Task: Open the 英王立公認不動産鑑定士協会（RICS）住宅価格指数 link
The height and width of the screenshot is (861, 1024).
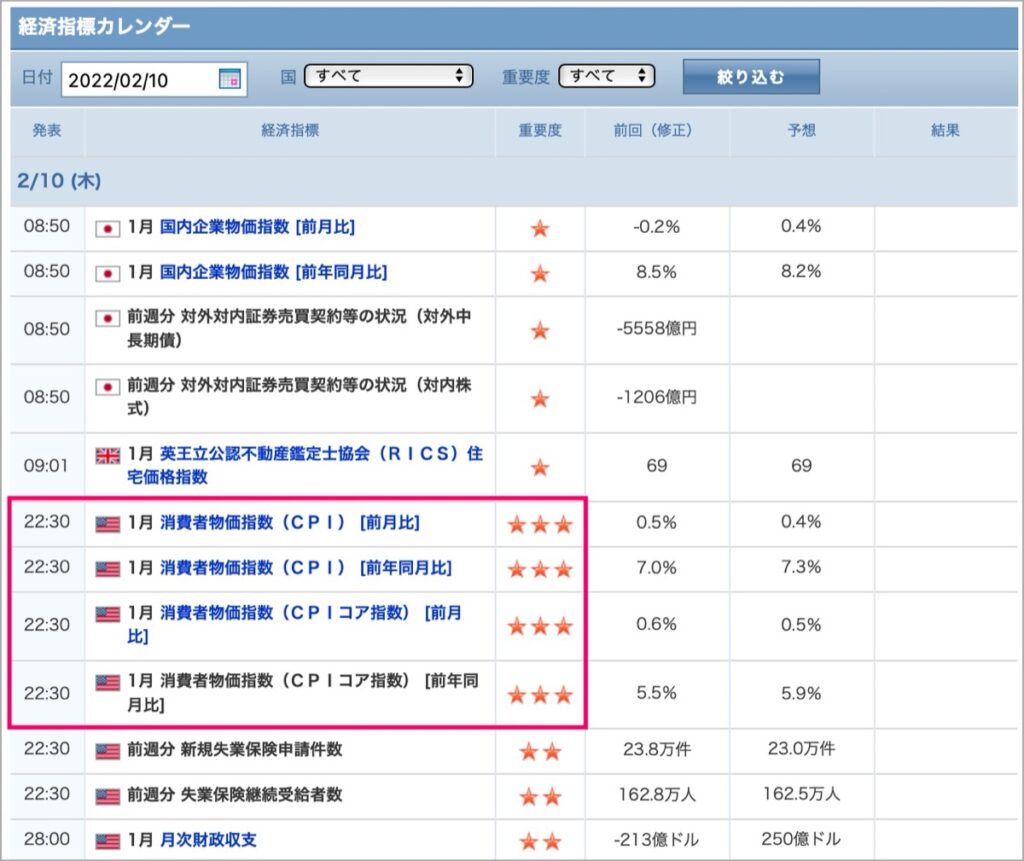Action: point(305,465)
